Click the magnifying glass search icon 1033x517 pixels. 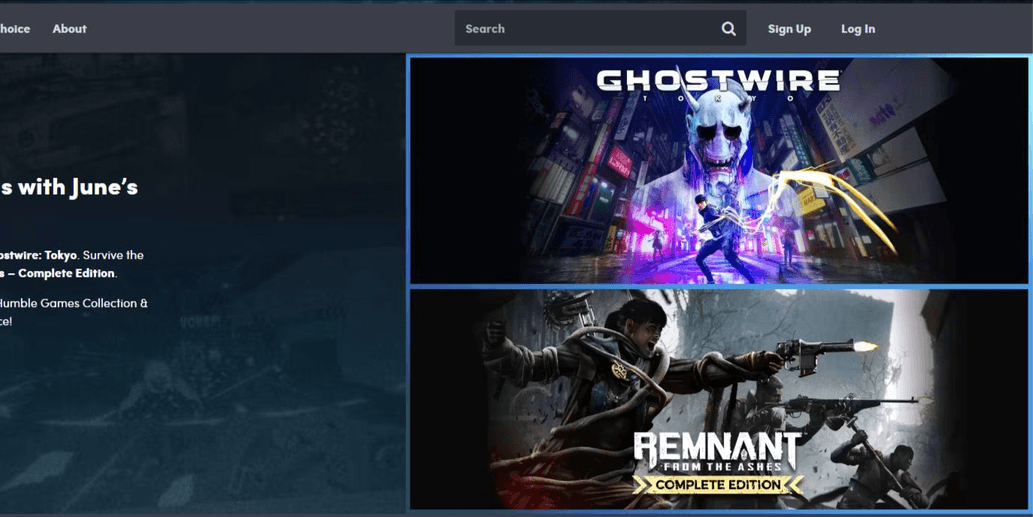click(728, 28)
